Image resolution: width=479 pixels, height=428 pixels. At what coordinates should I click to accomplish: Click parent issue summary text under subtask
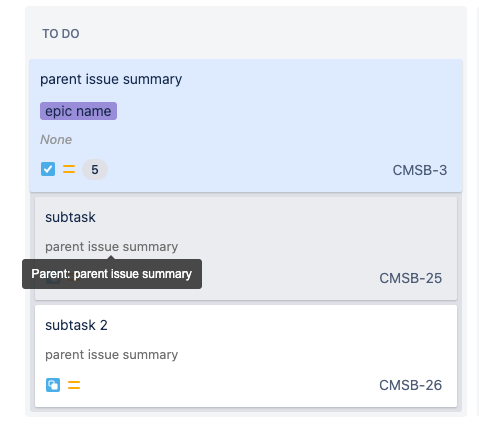coord(112,247)
